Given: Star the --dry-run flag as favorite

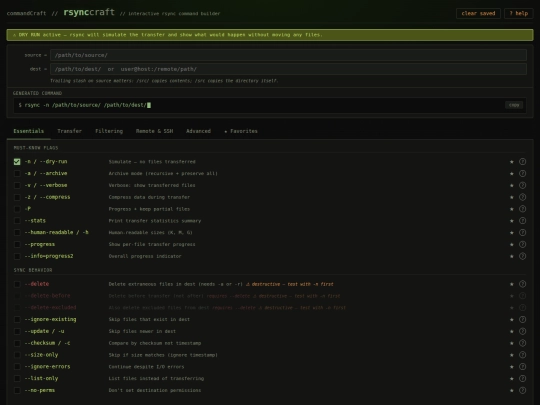Looking at the screenshot, I should [511, 162].
